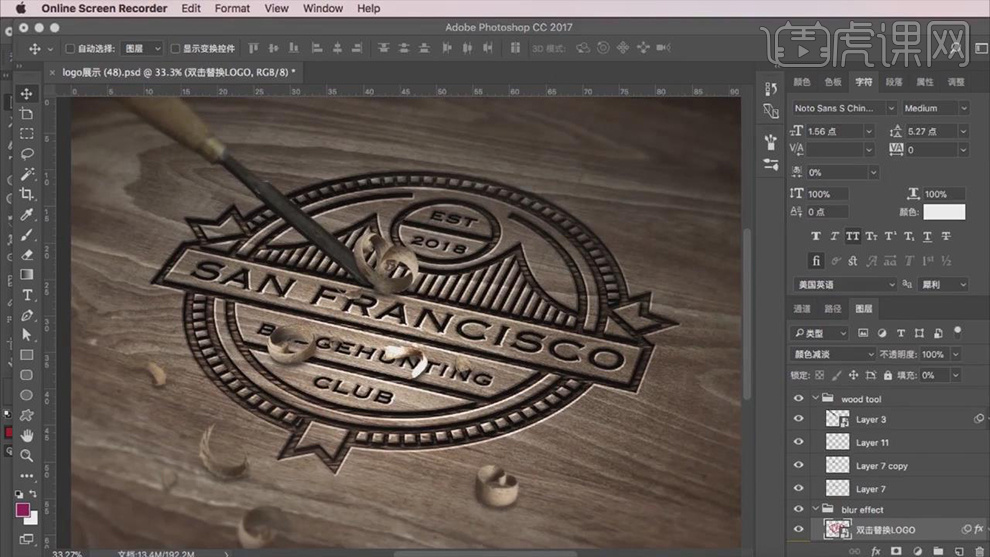Hide Layer 3 visibility
Viewport: 990px width, 557px height.
point(798,419)
